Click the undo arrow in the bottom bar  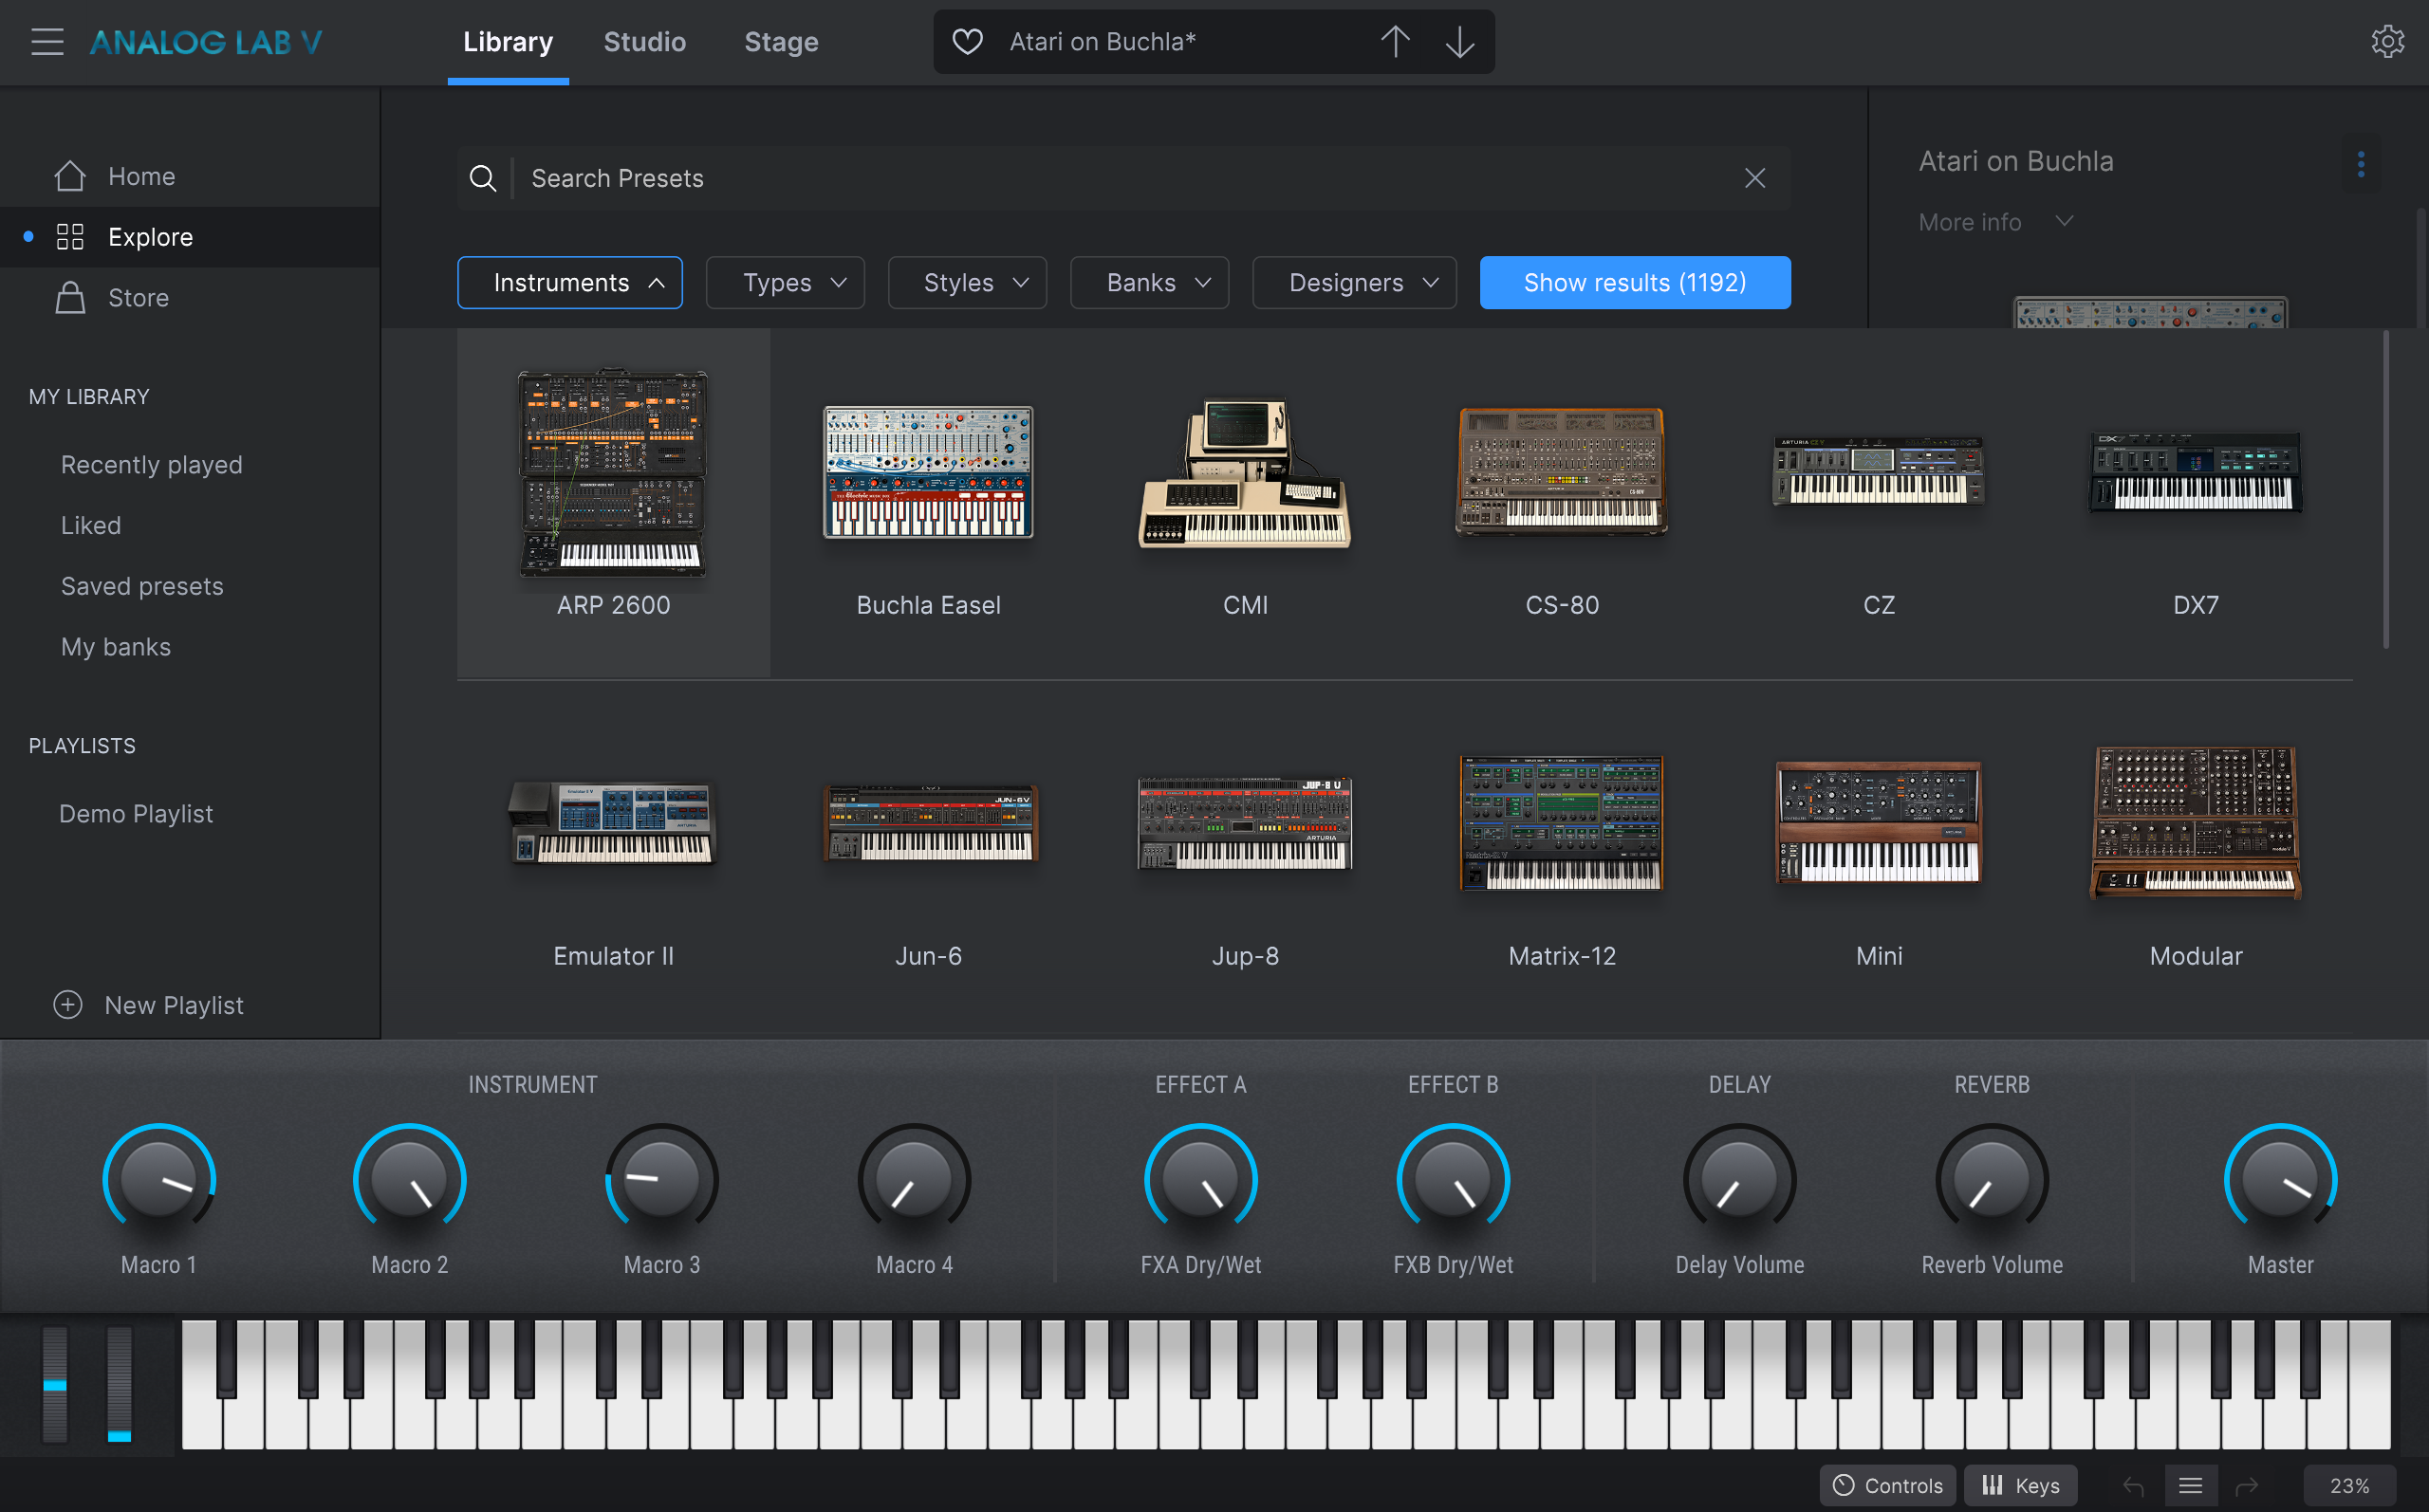click(x=2133, y=1486)
